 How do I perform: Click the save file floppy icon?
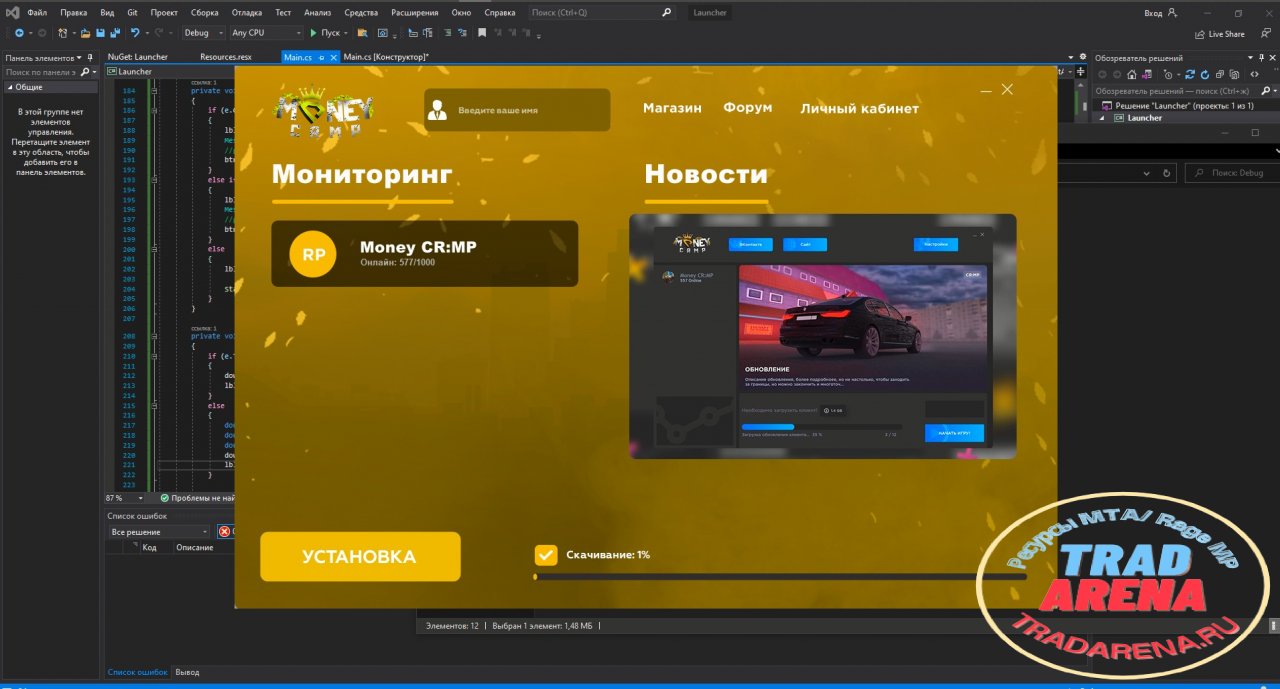click(x=102, y=33)
